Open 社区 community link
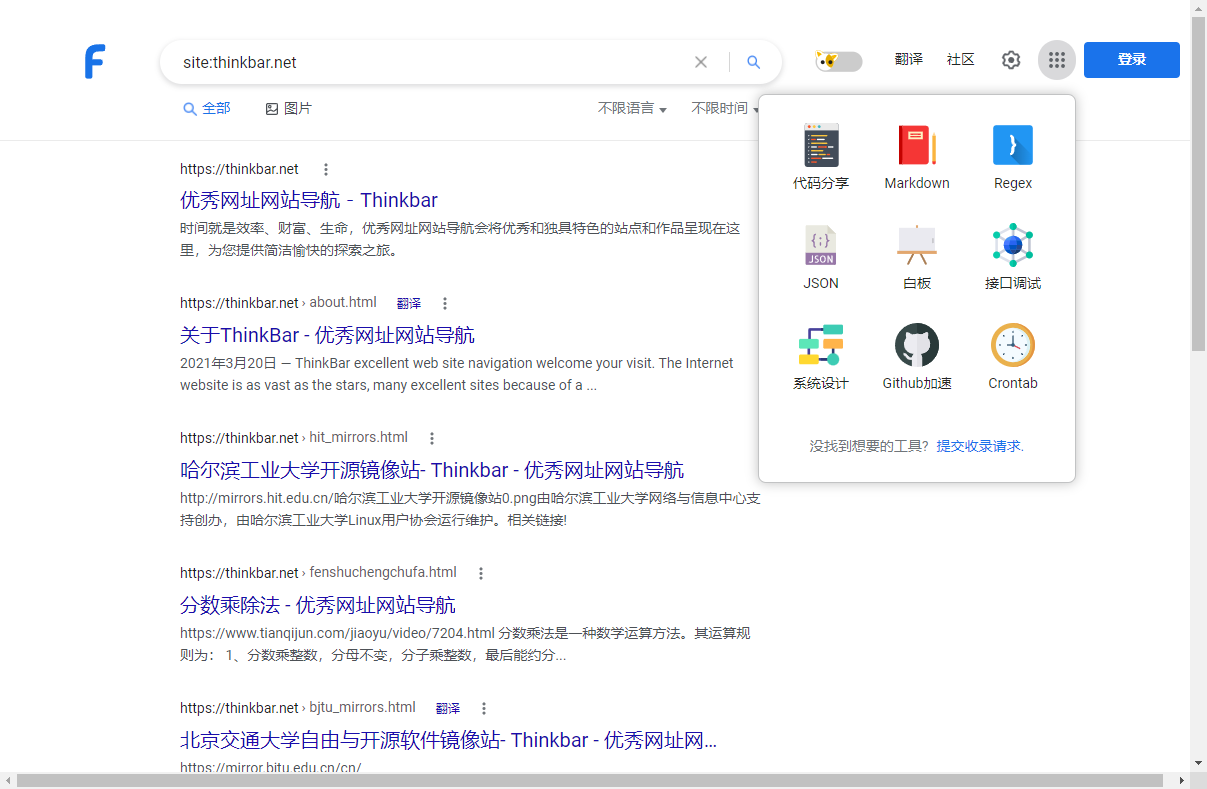Screen dimensions: 1207x789 [x=961, y=60]
